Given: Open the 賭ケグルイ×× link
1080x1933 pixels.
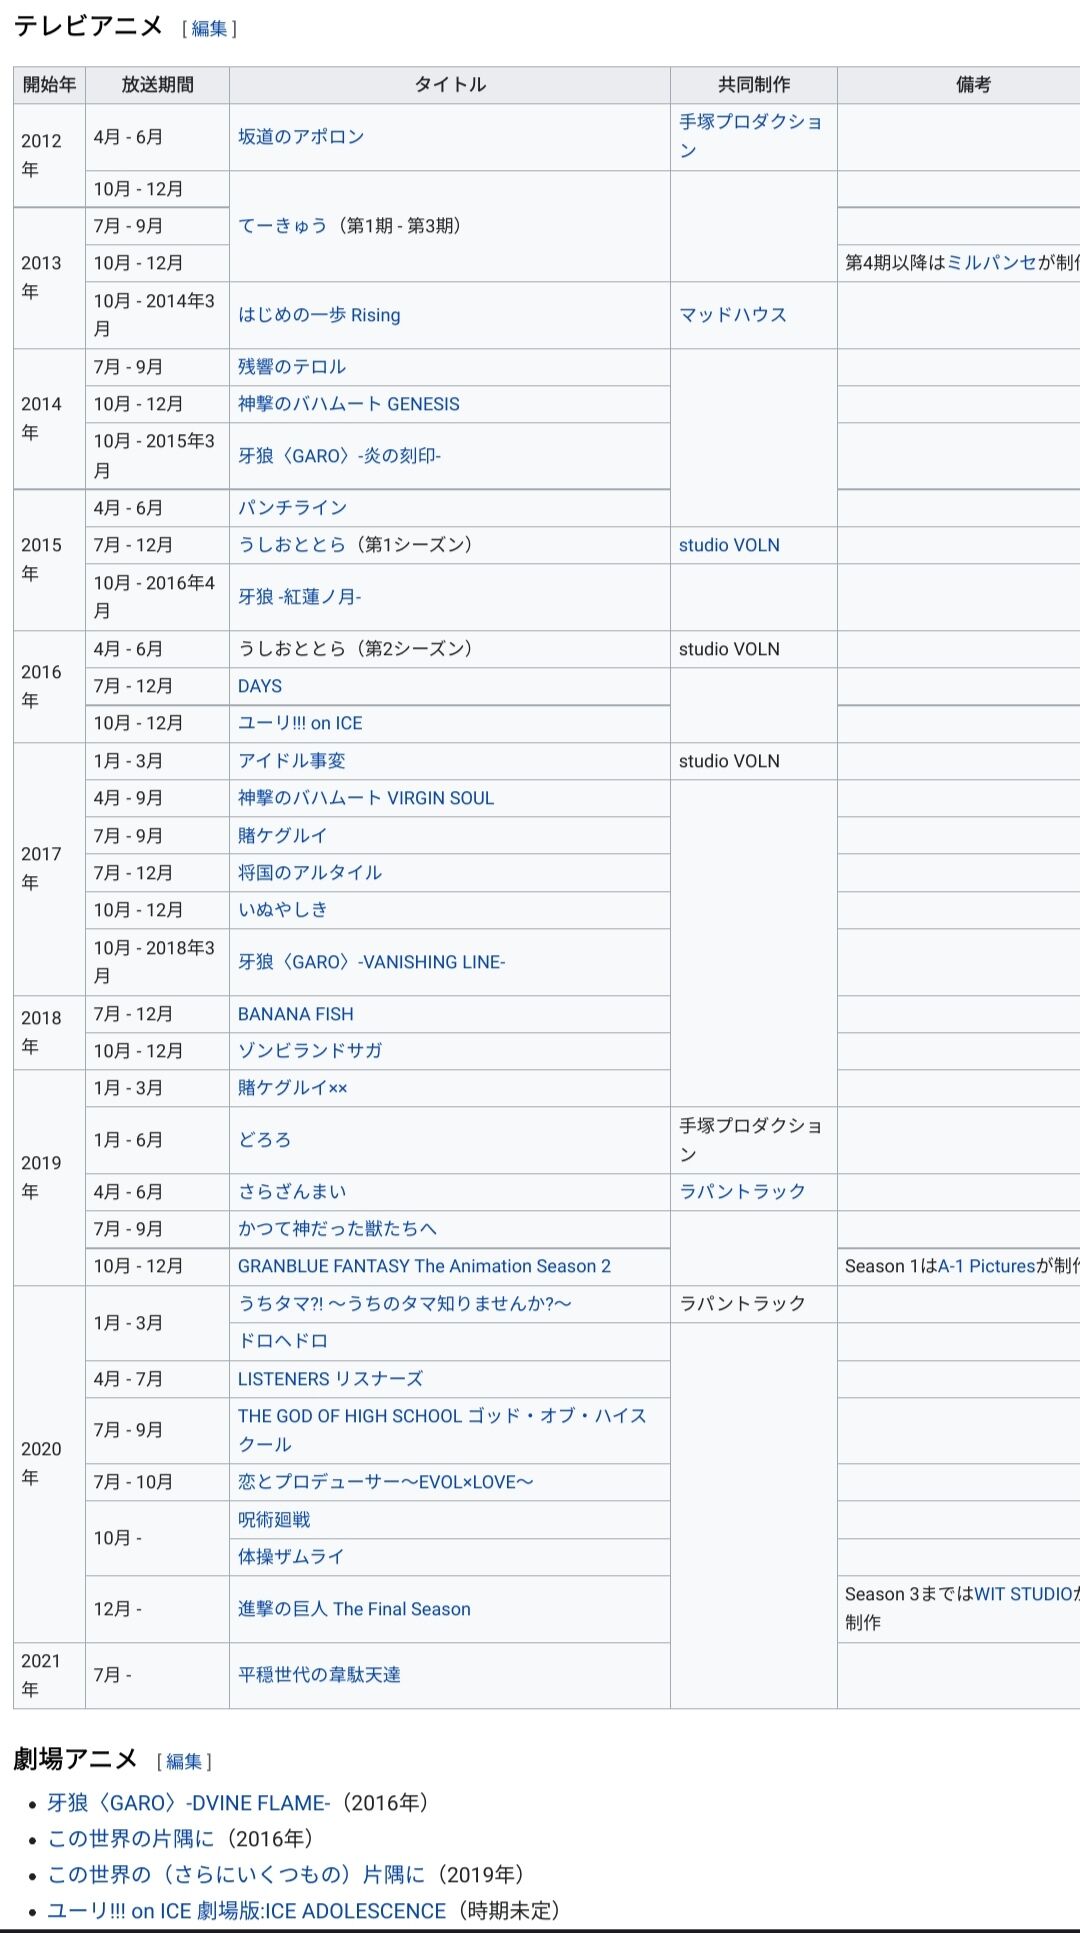Looking at the screenshot, I should point(293,1088).
